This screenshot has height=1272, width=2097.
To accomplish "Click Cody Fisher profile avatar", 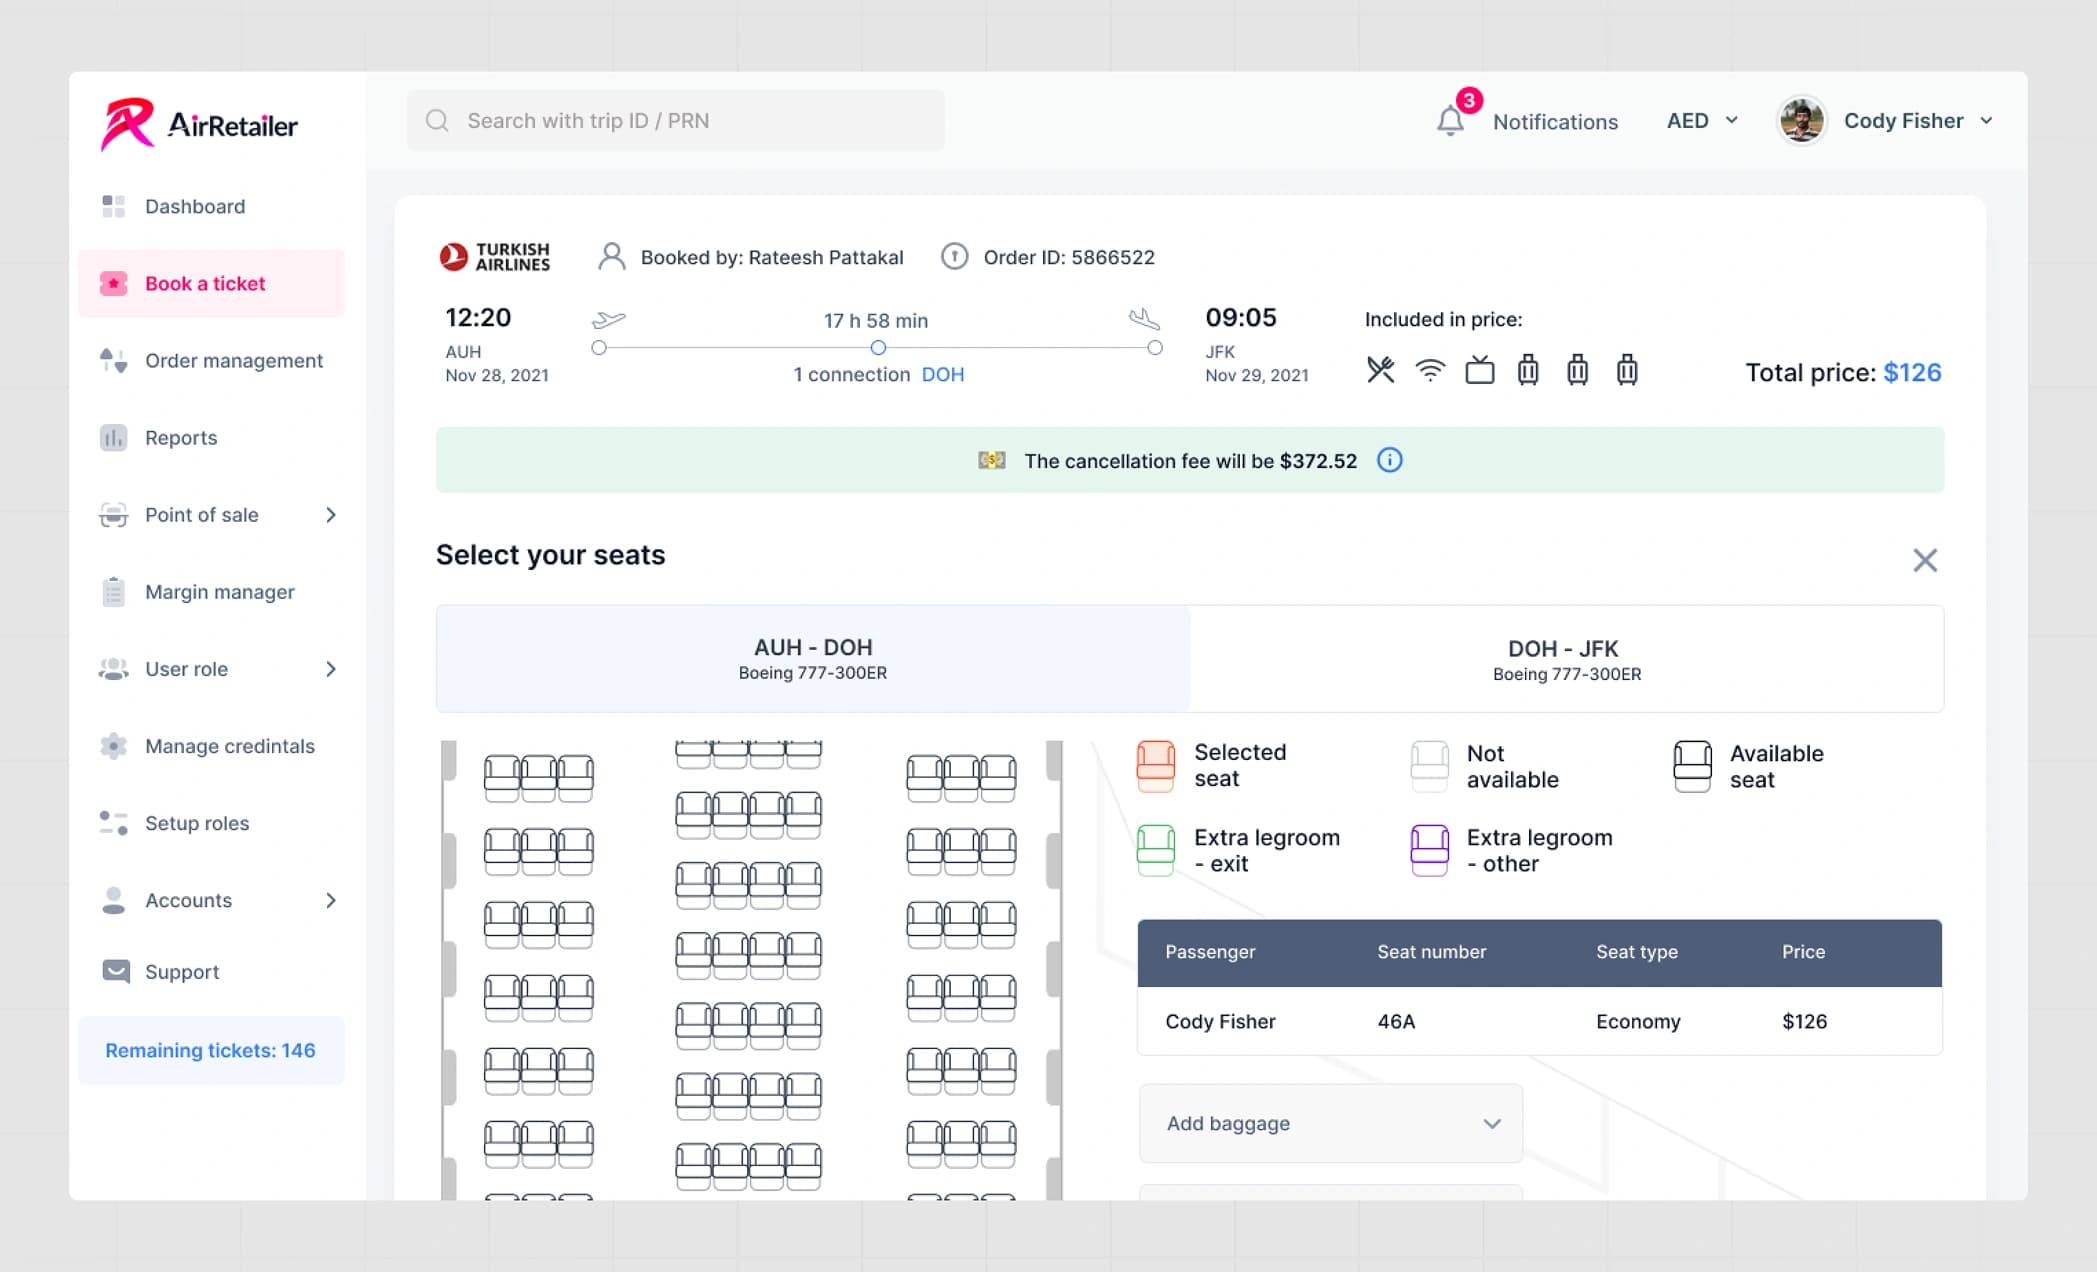I will click(x=1802, y=120).
